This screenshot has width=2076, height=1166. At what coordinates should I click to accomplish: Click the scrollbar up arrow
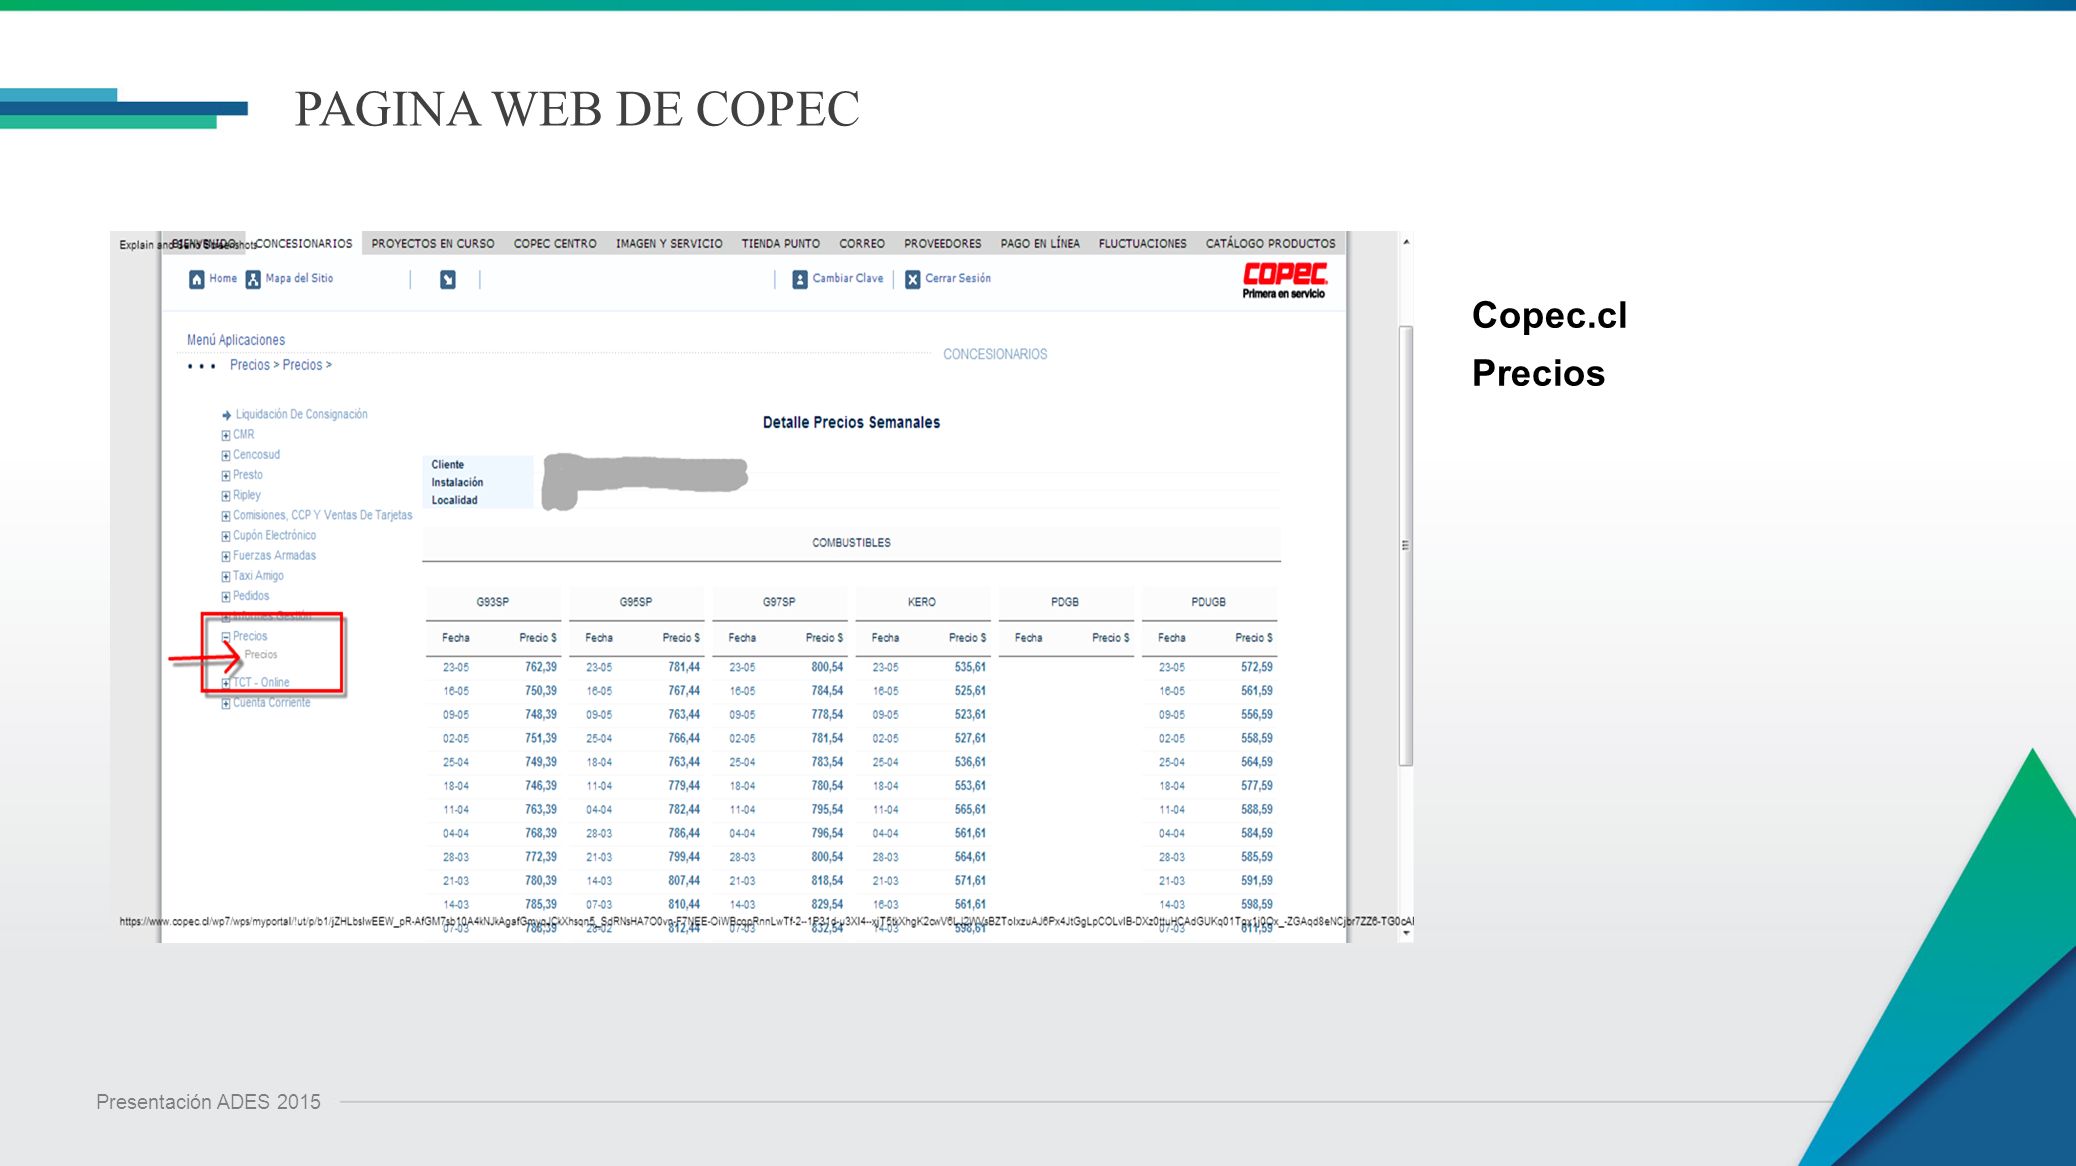[1406, 242]
